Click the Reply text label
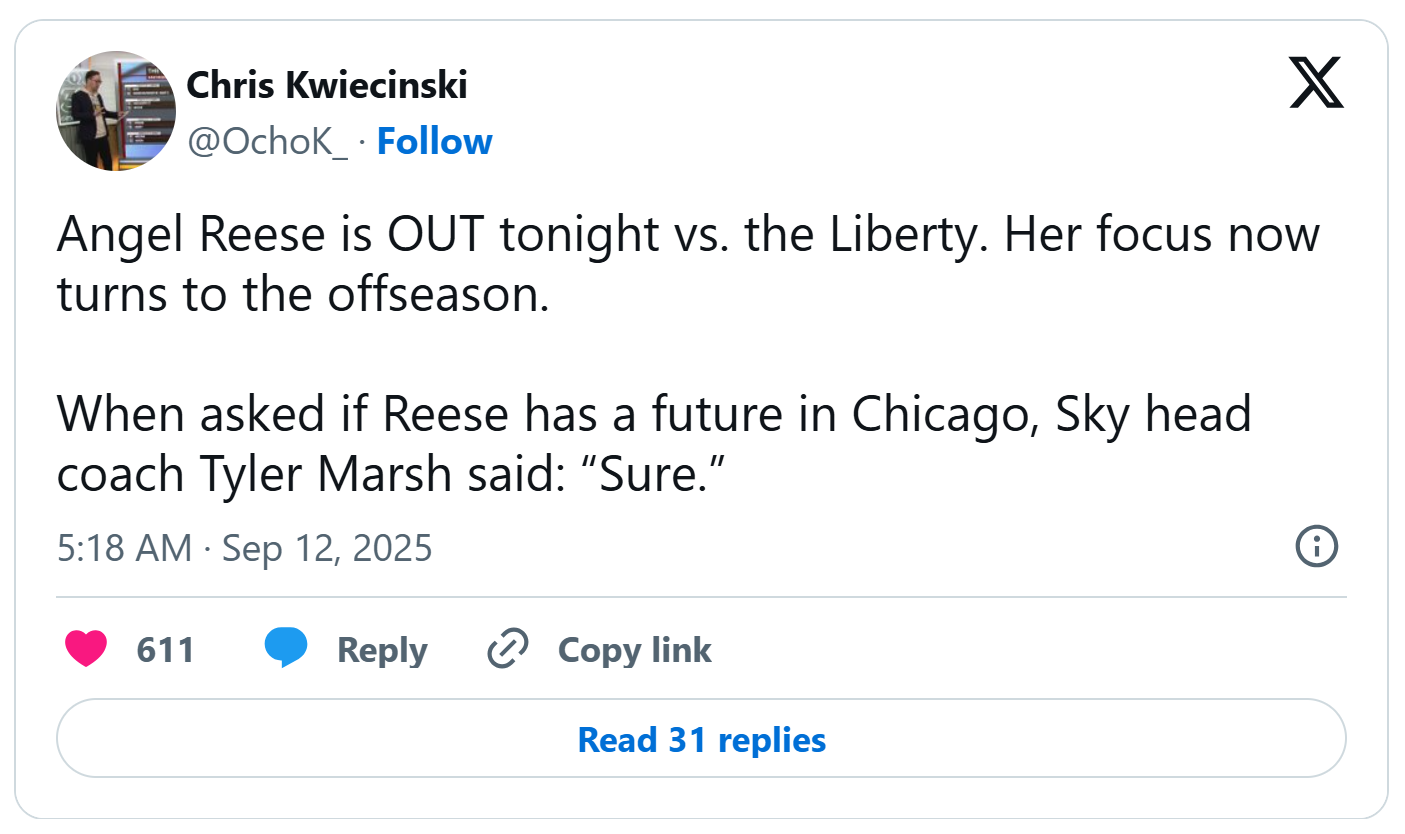1405x834 pixels. click(382, 650)
